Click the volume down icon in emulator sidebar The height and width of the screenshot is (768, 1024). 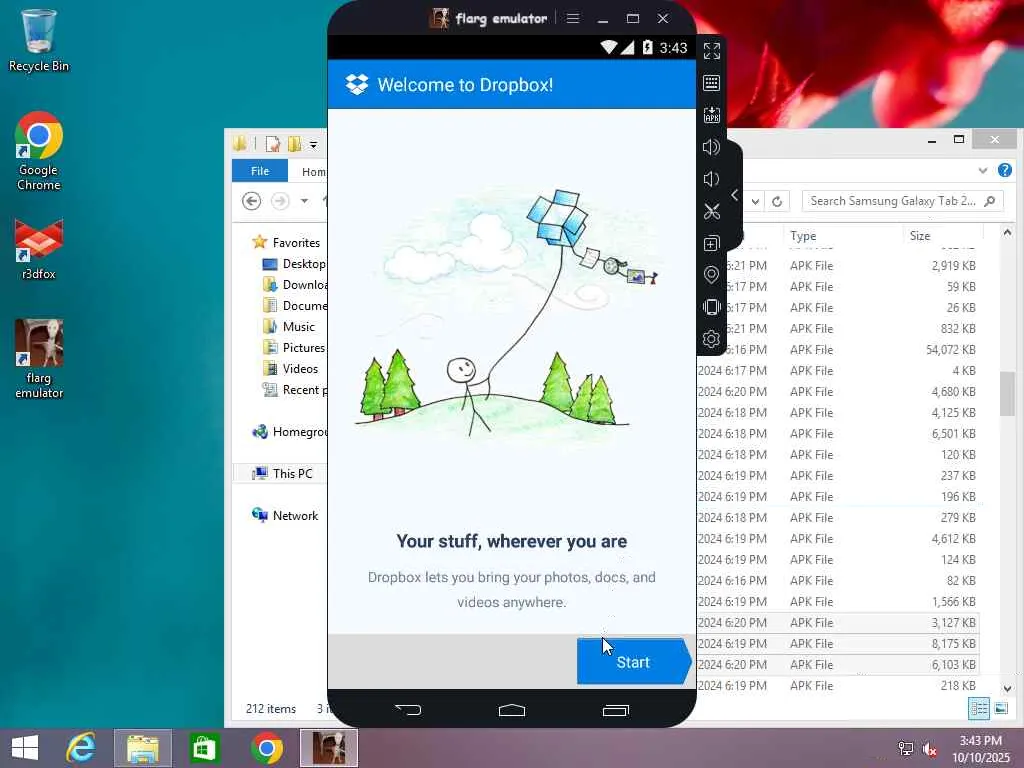coord(711,179)
